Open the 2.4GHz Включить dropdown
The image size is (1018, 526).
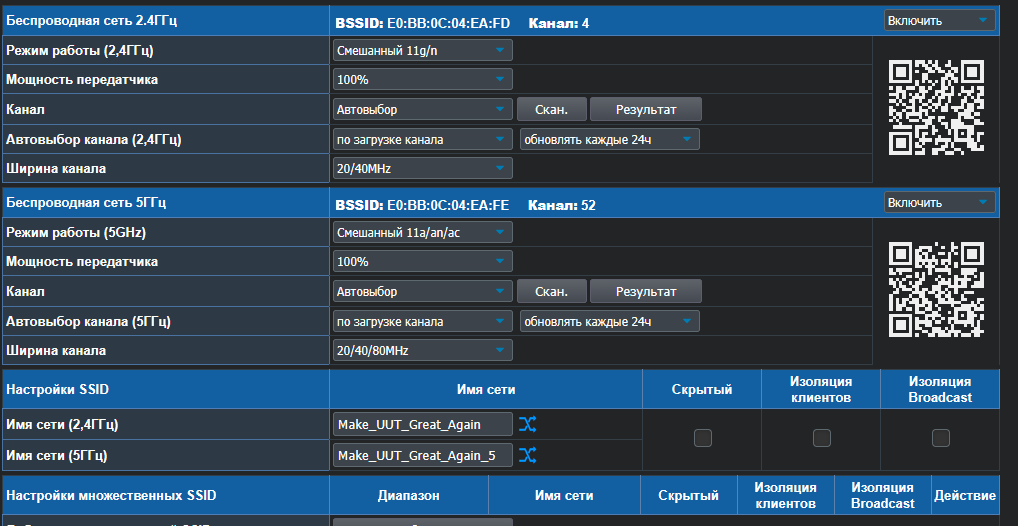pos(939,20)
